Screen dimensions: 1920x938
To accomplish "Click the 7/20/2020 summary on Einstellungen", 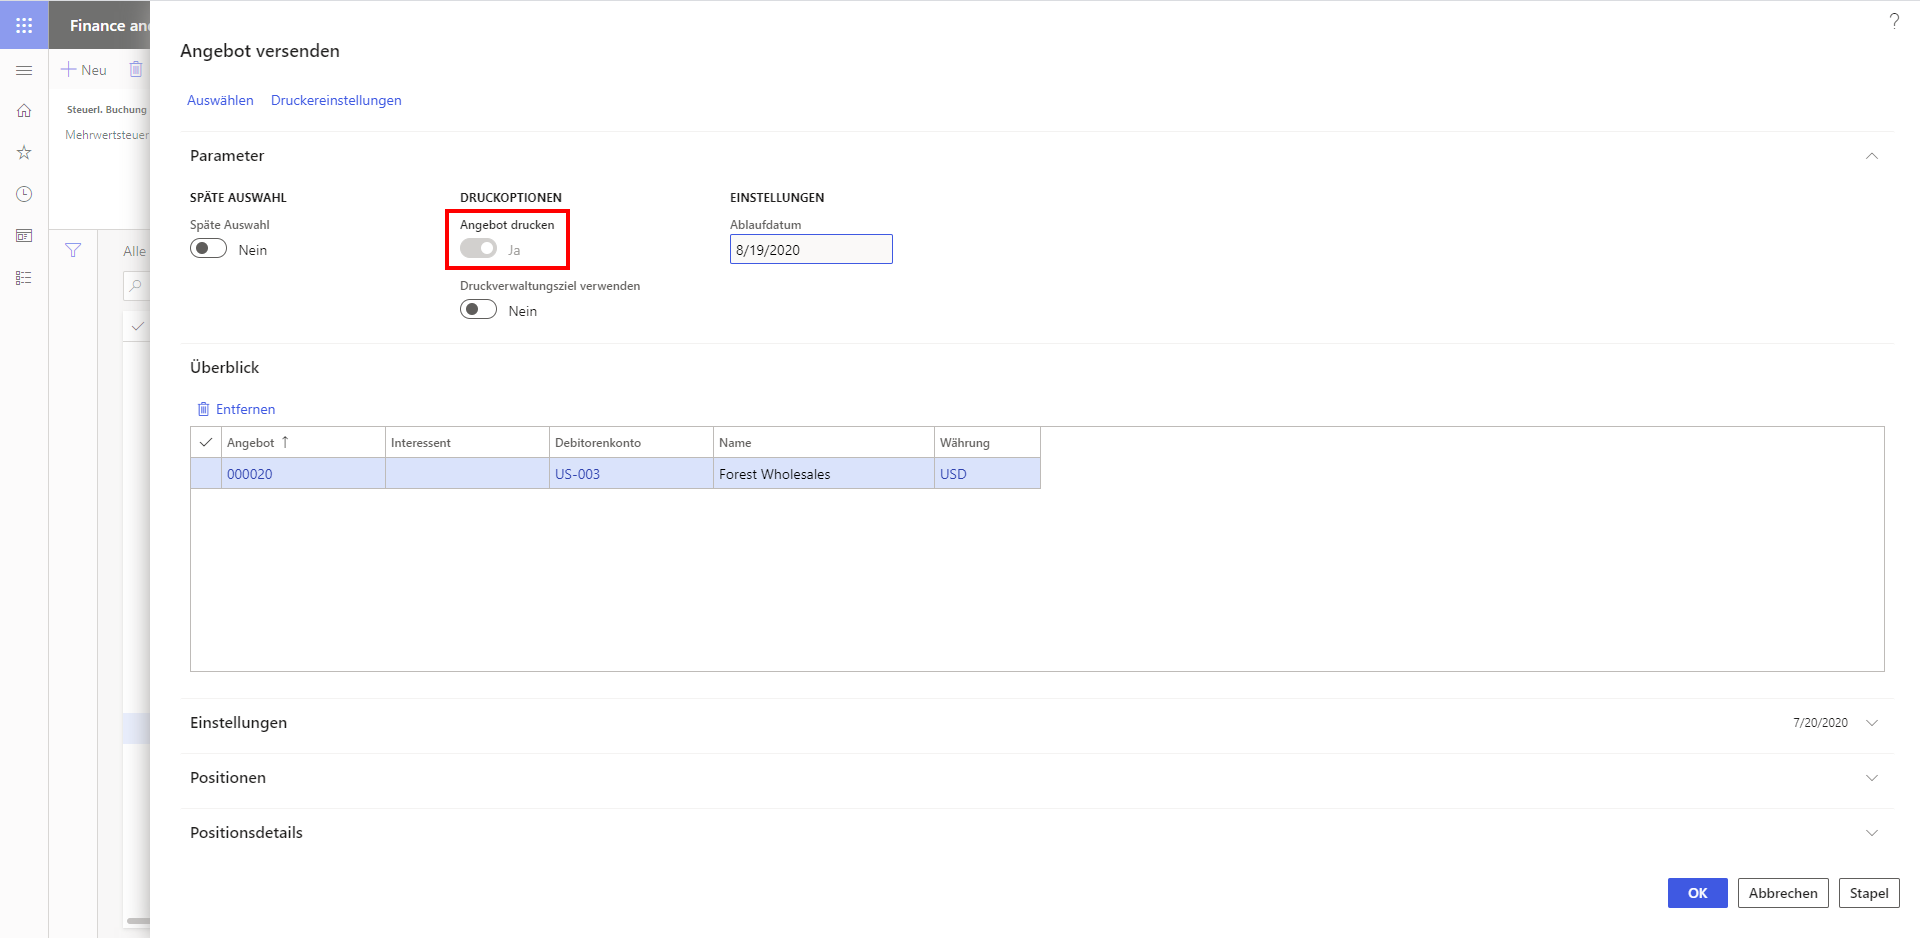I will pyautogui.click(x=1820, y=723).
